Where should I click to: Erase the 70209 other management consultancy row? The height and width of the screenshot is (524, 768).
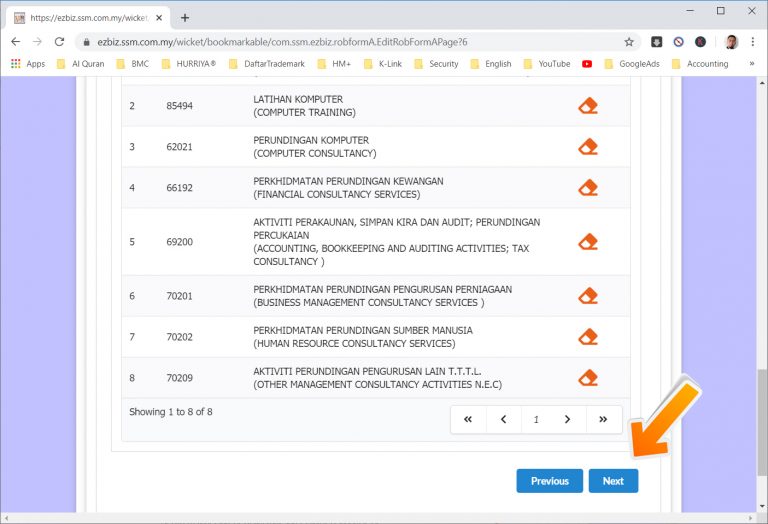coord(588,378)
